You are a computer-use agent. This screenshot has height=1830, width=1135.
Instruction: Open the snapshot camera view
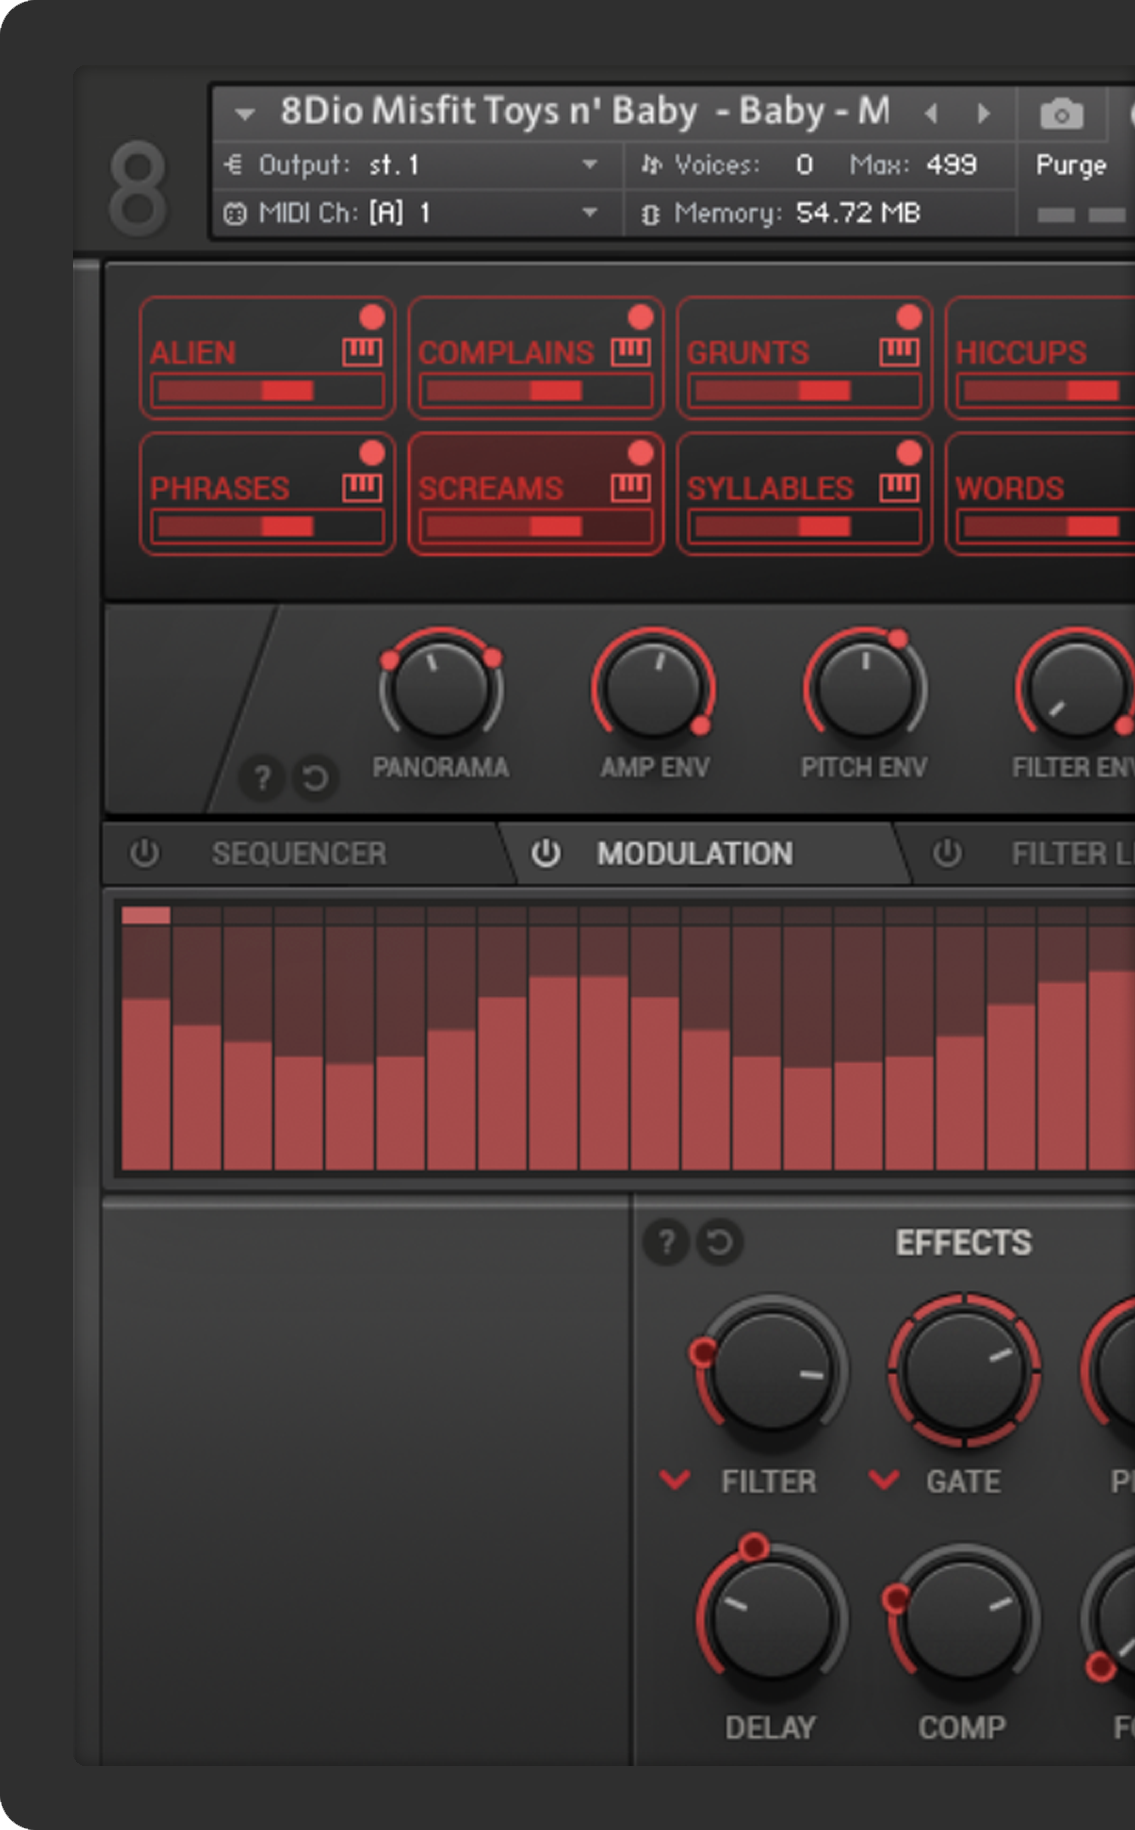pyautogui.click(x=1061, y=114)
